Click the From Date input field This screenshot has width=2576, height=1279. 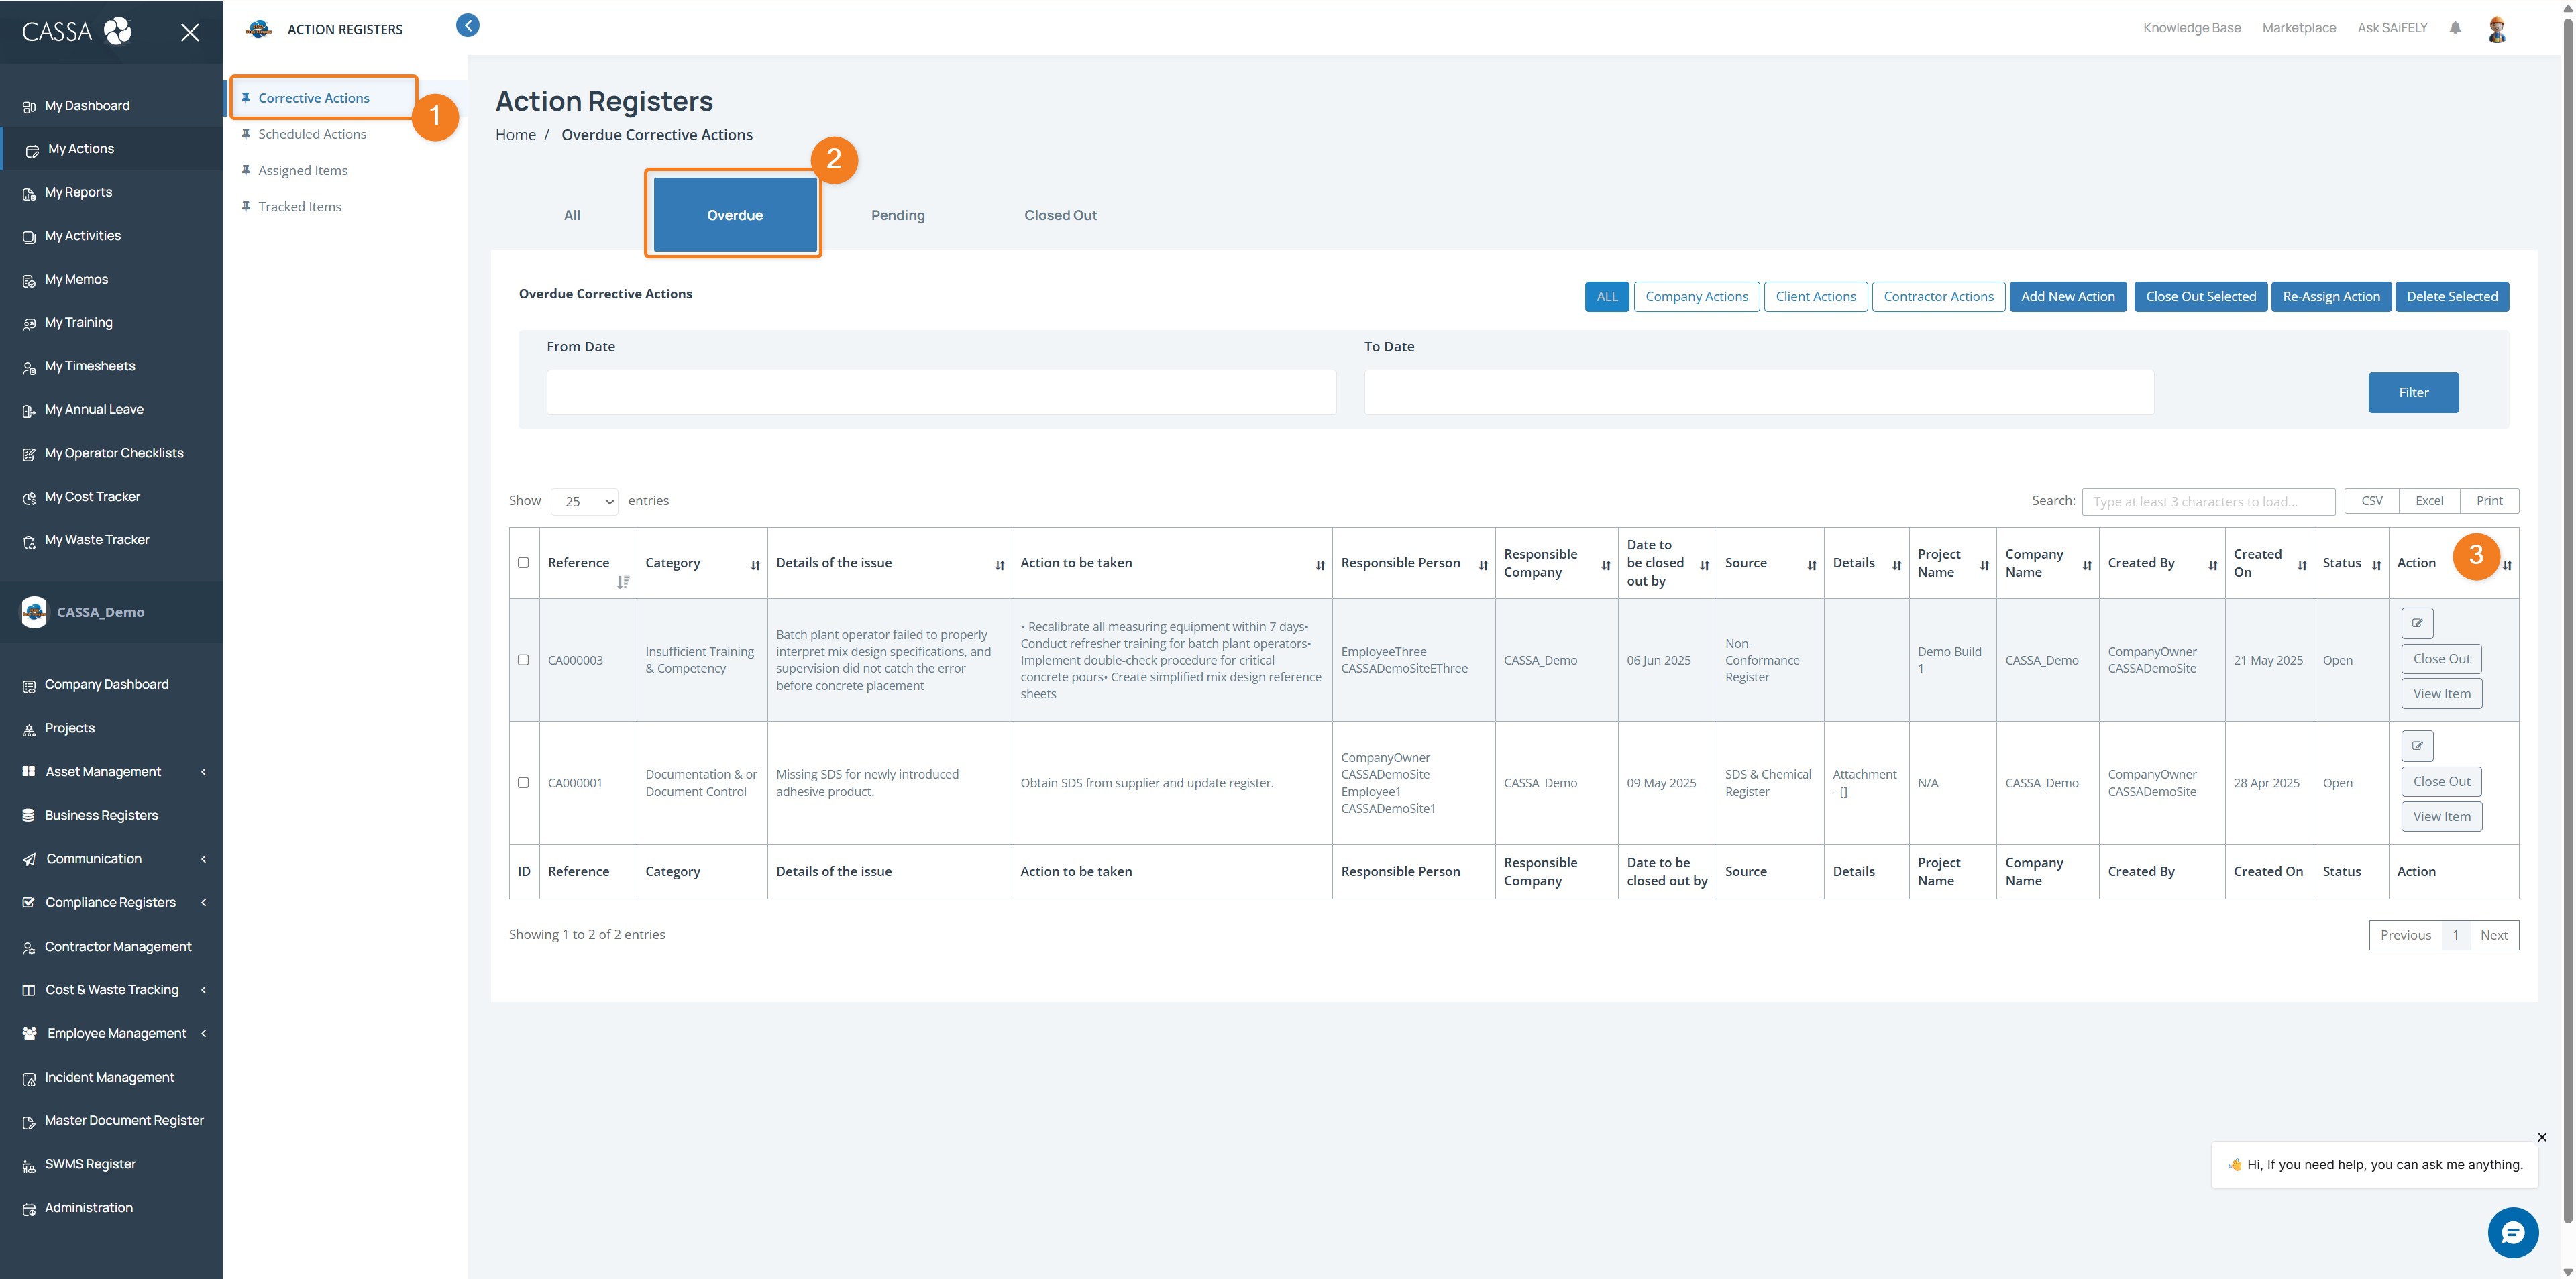tap(940, 393)
